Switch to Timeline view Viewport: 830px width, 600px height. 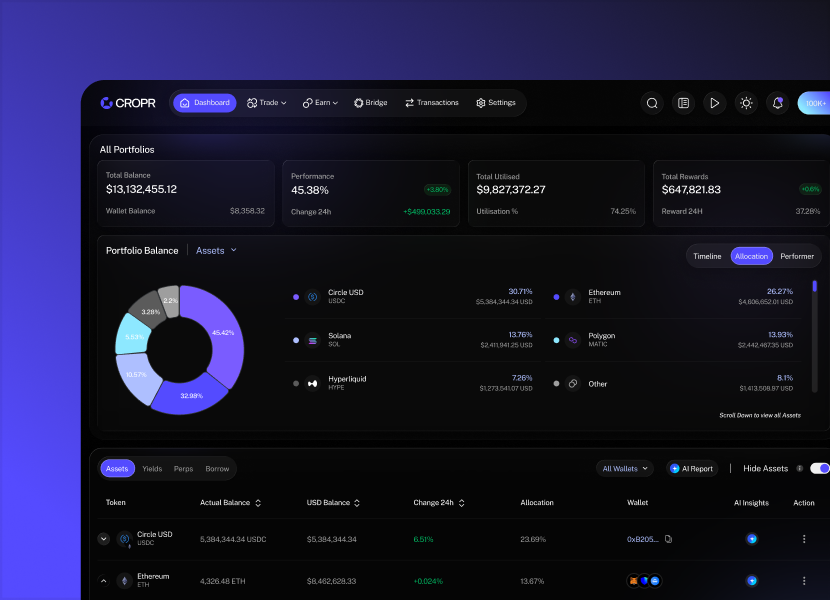coord(707,256)
